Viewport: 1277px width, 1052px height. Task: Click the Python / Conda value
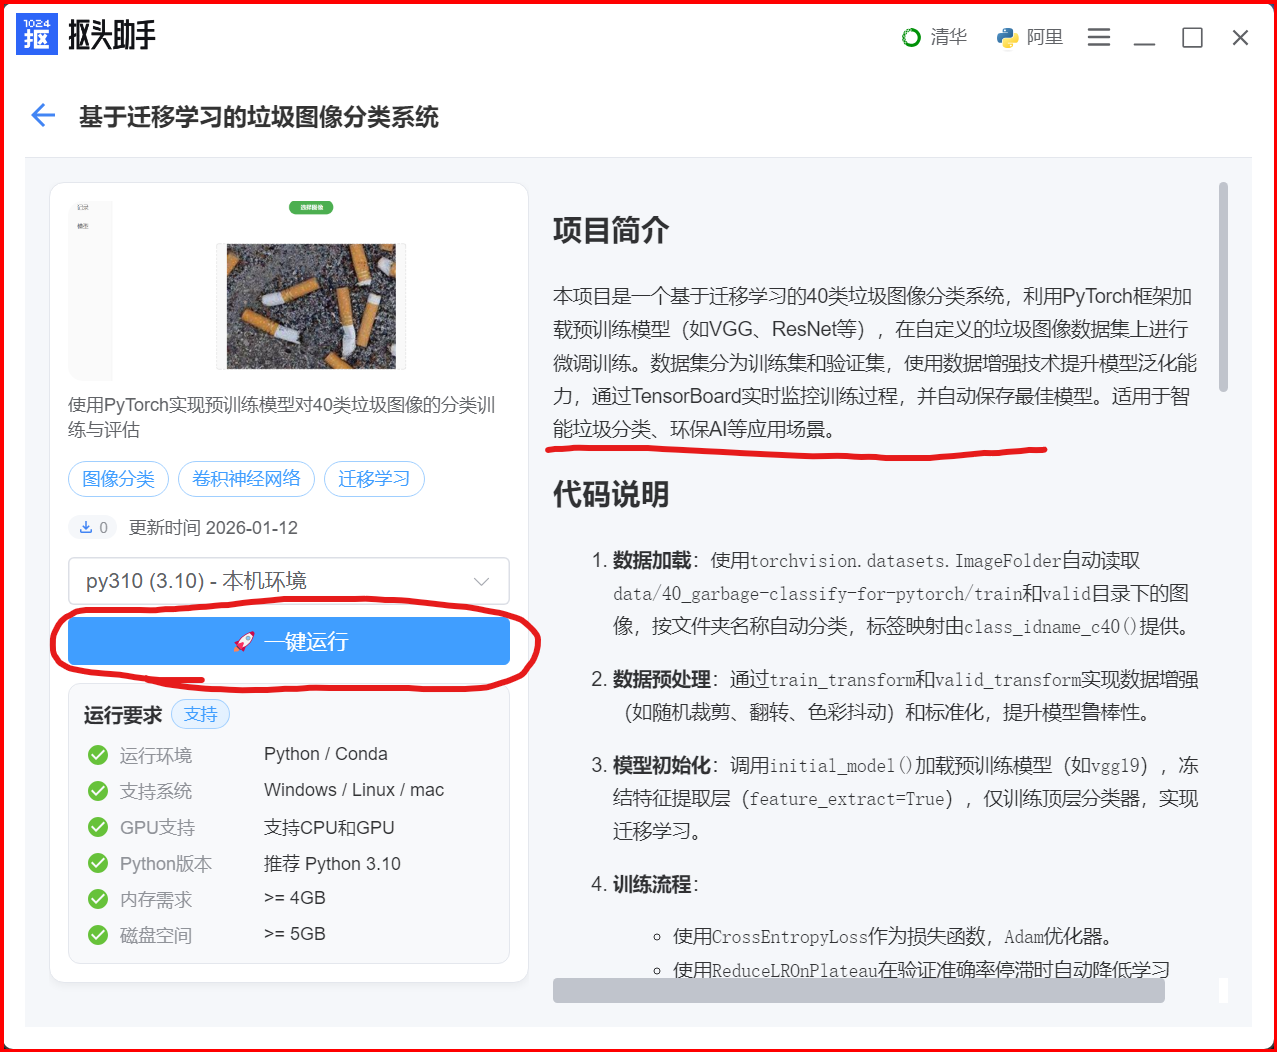point(326,754)
